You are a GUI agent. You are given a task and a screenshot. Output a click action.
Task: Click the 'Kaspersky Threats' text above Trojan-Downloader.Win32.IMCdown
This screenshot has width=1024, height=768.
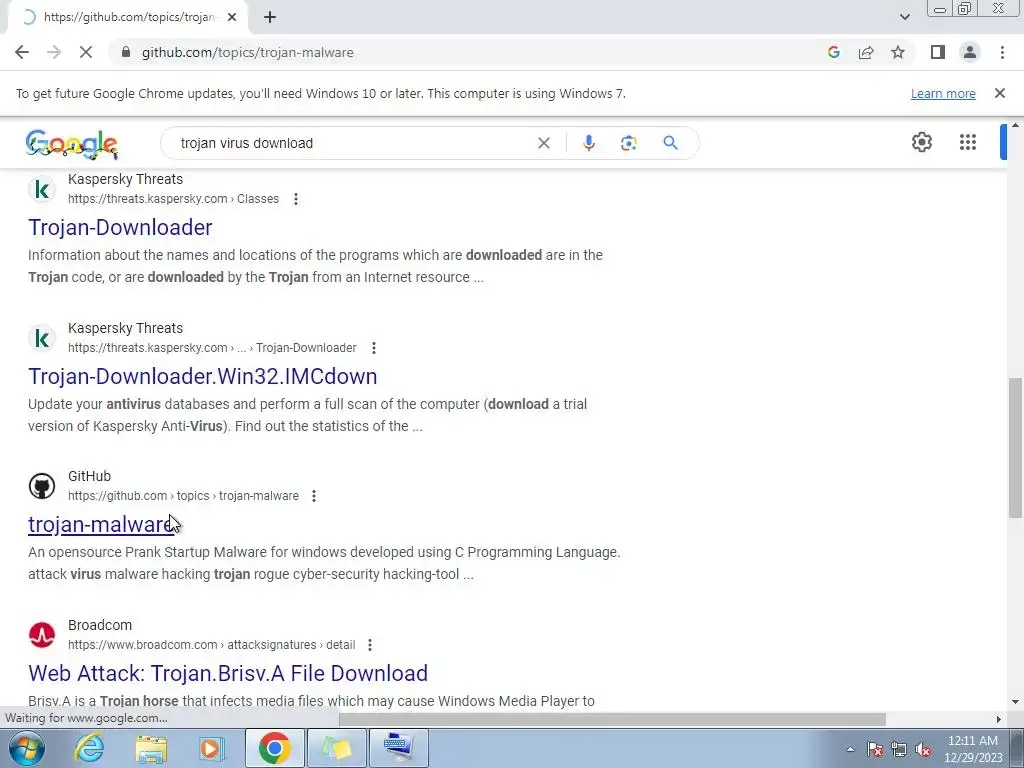pyautogui.click(x=125, y=328)
